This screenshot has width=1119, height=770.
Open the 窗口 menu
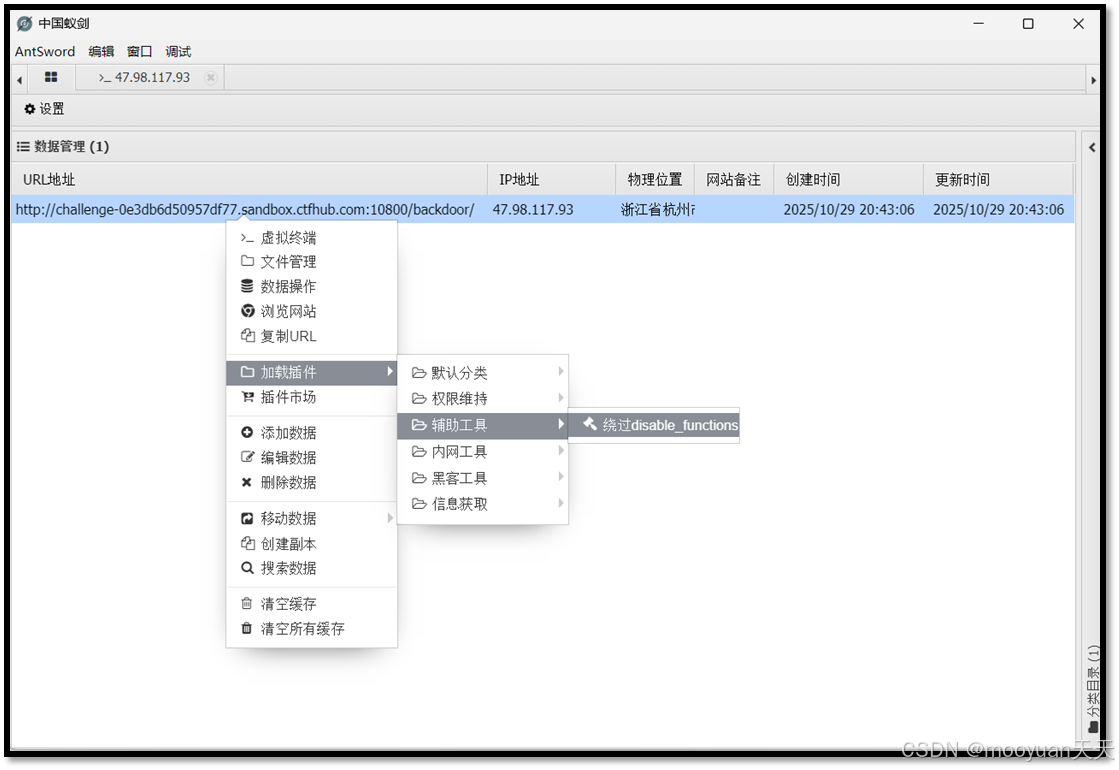click(x=140, y=51)
